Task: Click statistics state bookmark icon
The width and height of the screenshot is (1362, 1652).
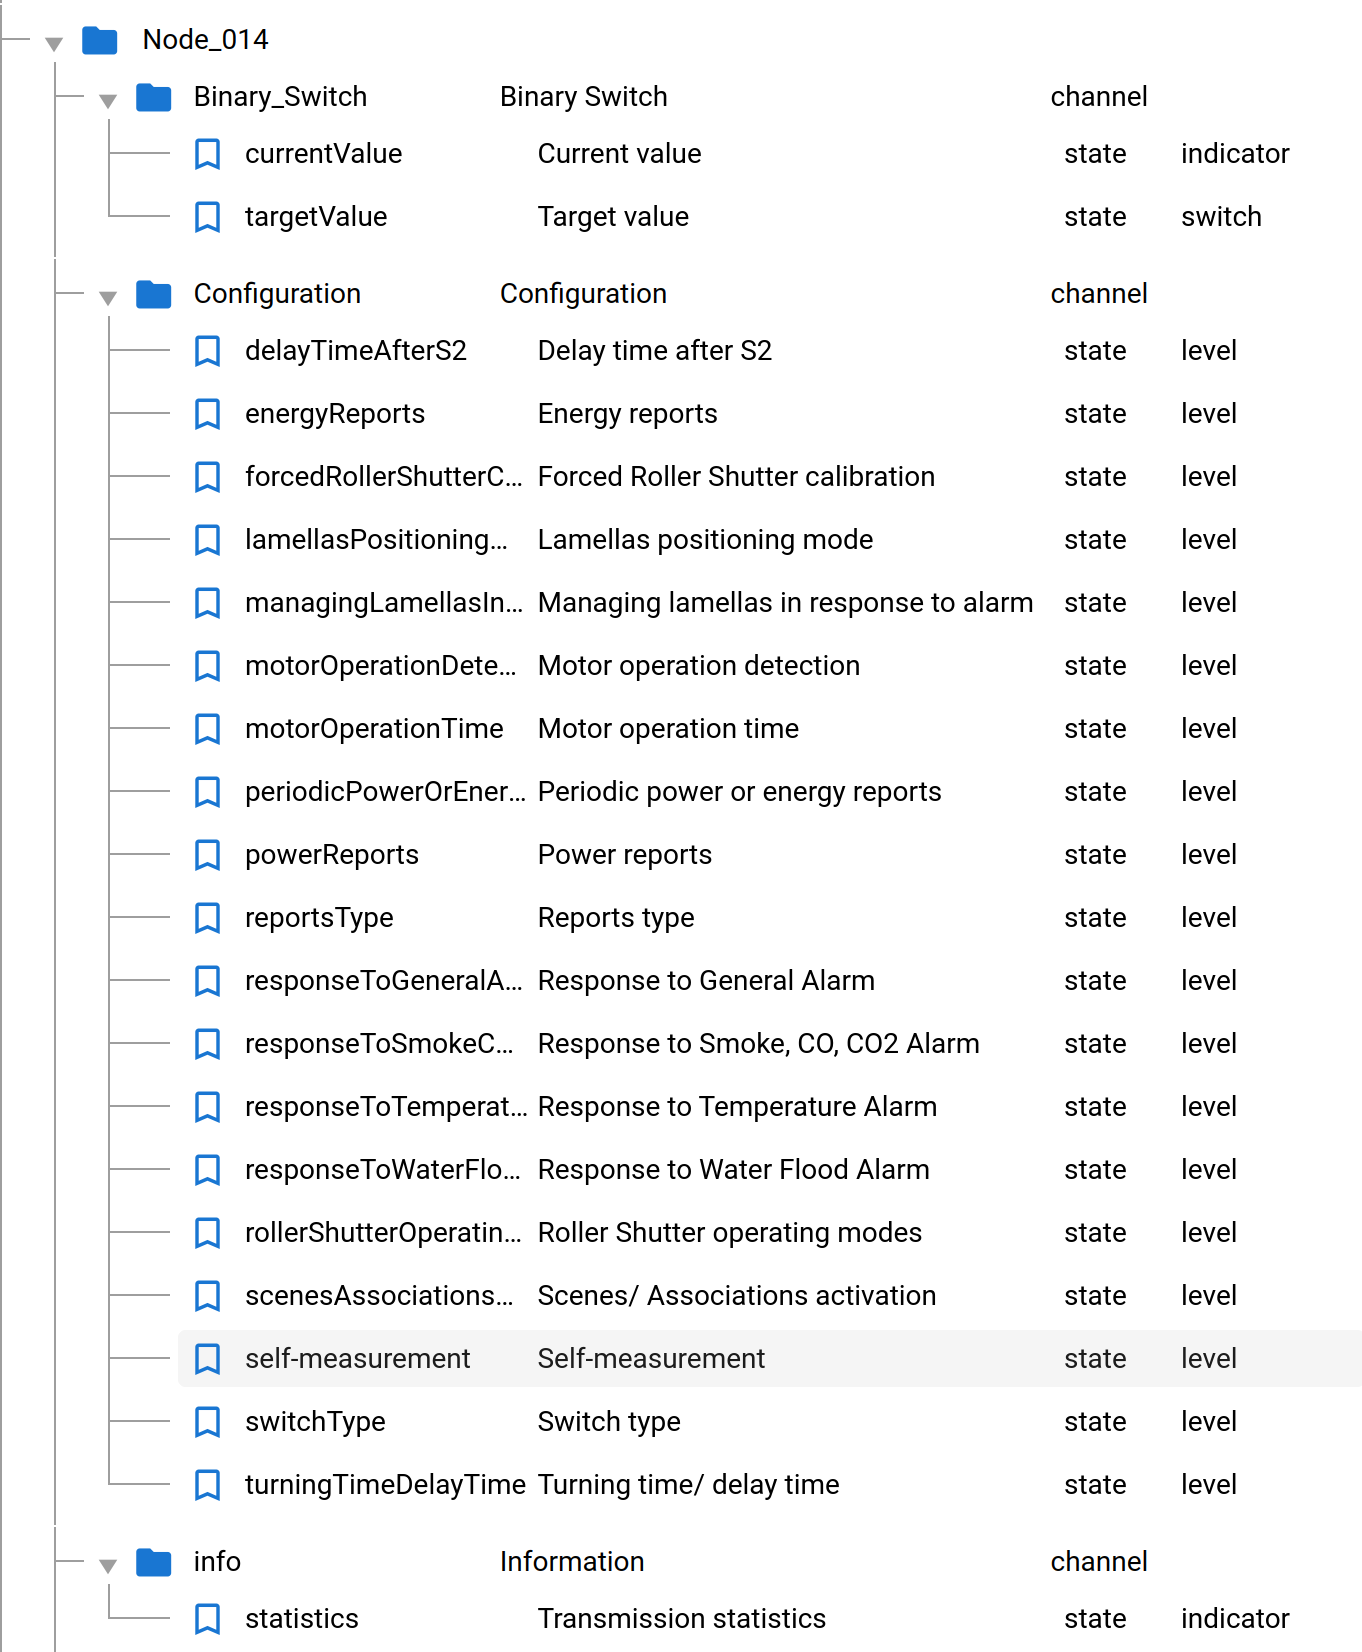Action: pos(207,1619)
